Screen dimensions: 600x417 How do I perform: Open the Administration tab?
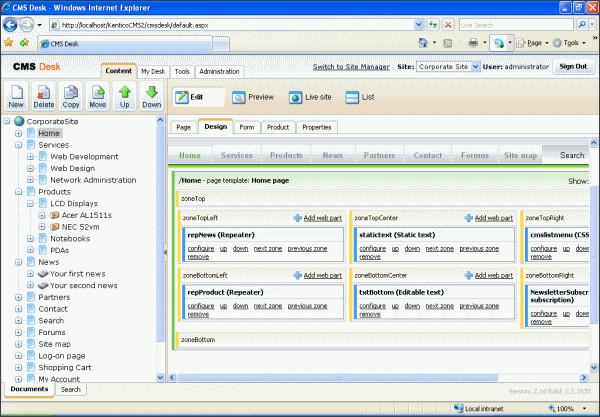[219, 72]
